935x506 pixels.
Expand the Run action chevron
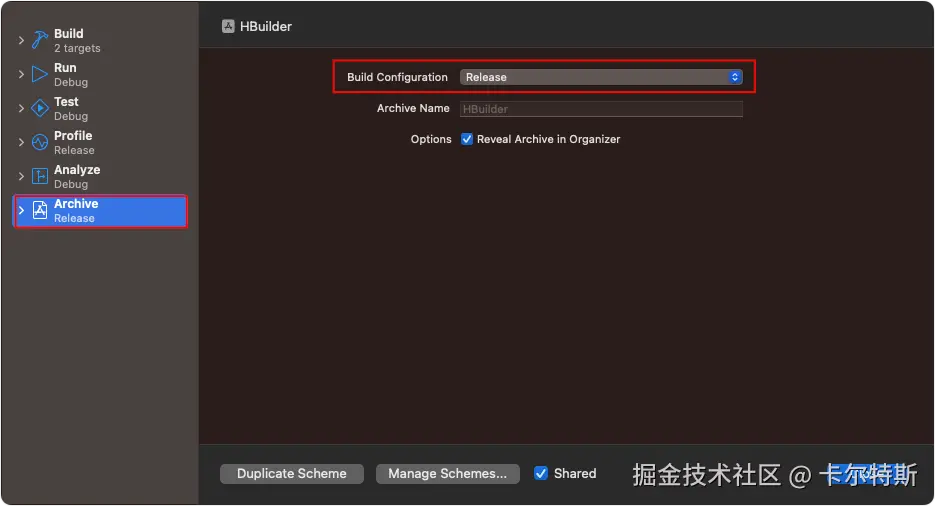pyautogui.click(x=21, y=74)
